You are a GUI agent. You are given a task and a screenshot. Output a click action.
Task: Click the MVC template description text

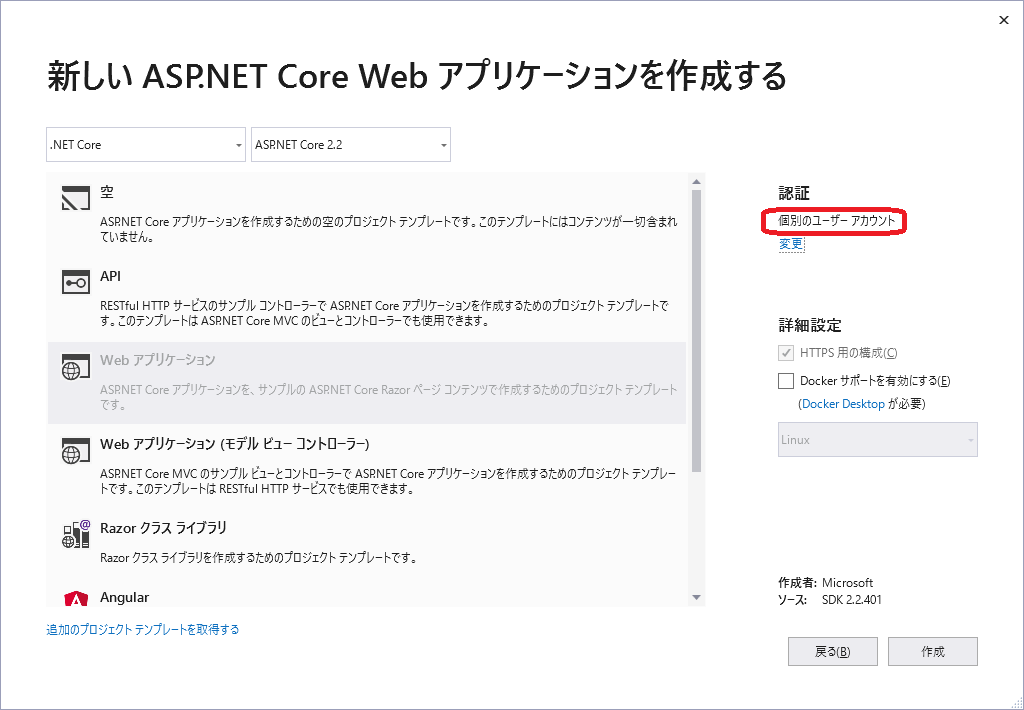pos(388,481)
